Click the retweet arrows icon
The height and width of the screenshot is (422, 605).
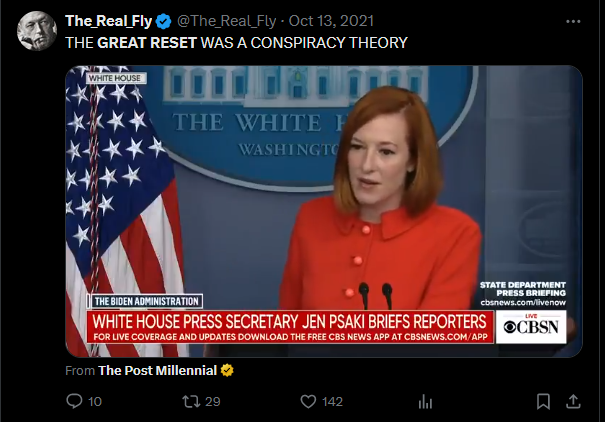191,402
